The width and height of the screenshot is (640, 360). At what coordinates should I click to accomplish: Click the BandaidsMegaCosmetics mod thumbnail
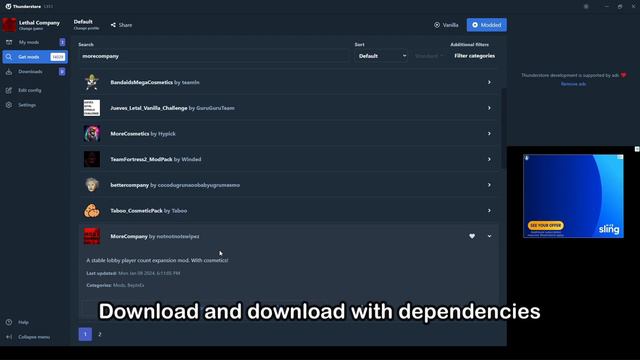pyautogui.click(x=92, y=82)
